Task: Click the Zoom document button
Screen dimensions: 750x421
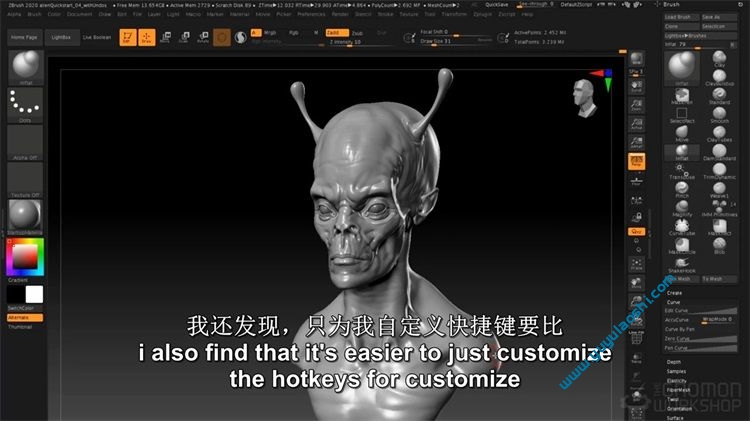Action: [x=636, y=105]
